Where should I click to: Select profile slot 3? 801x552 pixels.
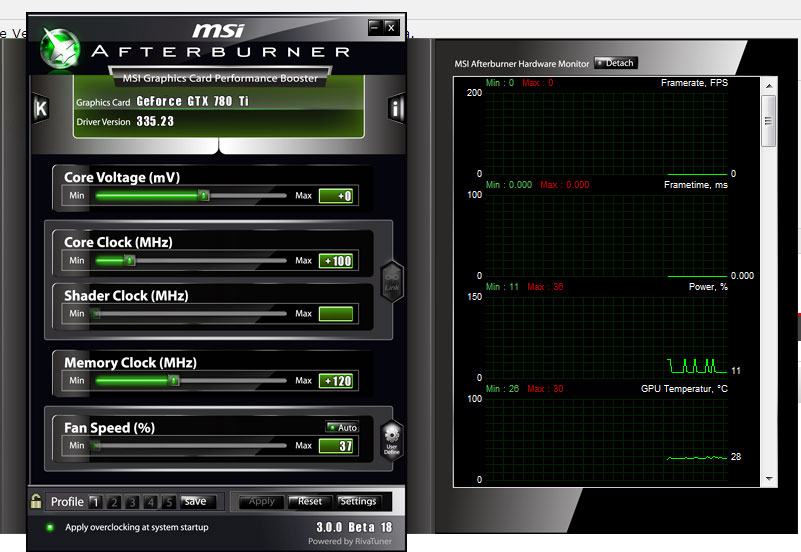coord(132,501)
